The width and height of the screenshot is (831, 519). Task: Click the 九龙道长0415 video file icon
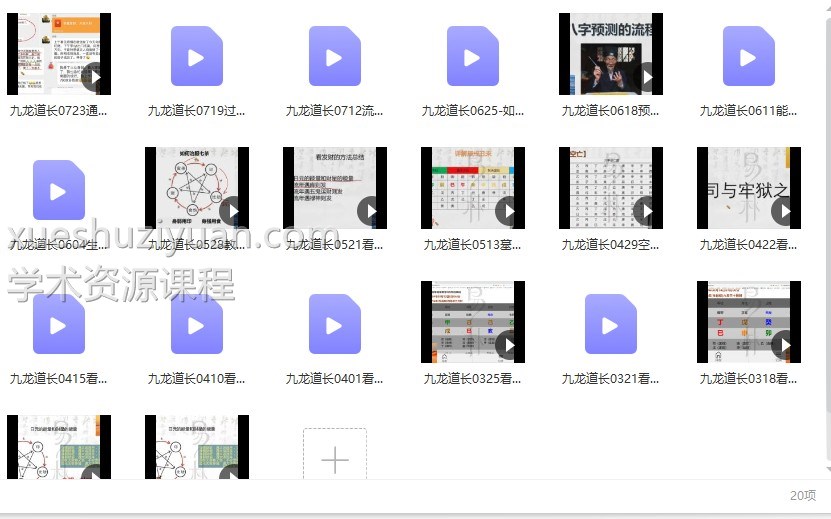(x=58, y=324)
